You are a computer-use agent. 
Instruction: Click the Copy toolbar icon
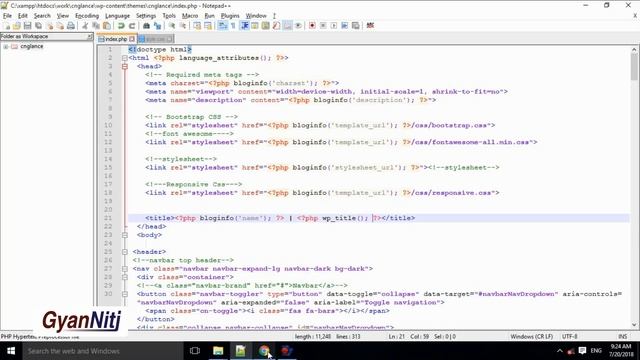[x=96, y=26]
